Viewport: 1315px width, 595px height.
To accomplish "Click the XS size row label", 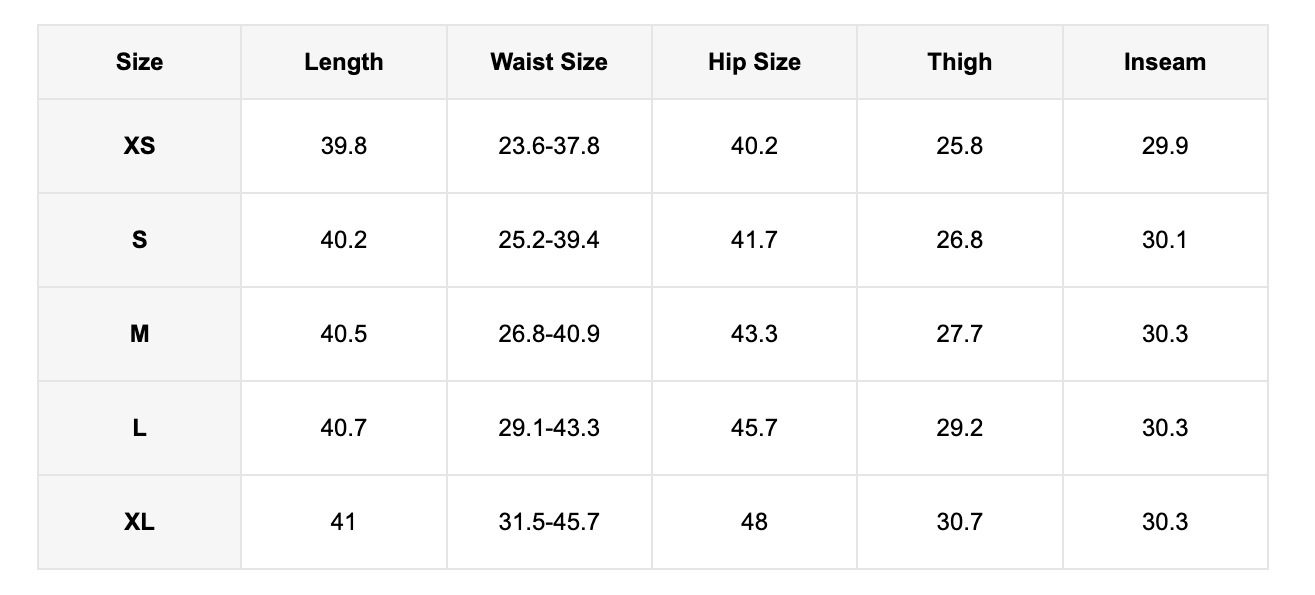I will click(139, 146).
